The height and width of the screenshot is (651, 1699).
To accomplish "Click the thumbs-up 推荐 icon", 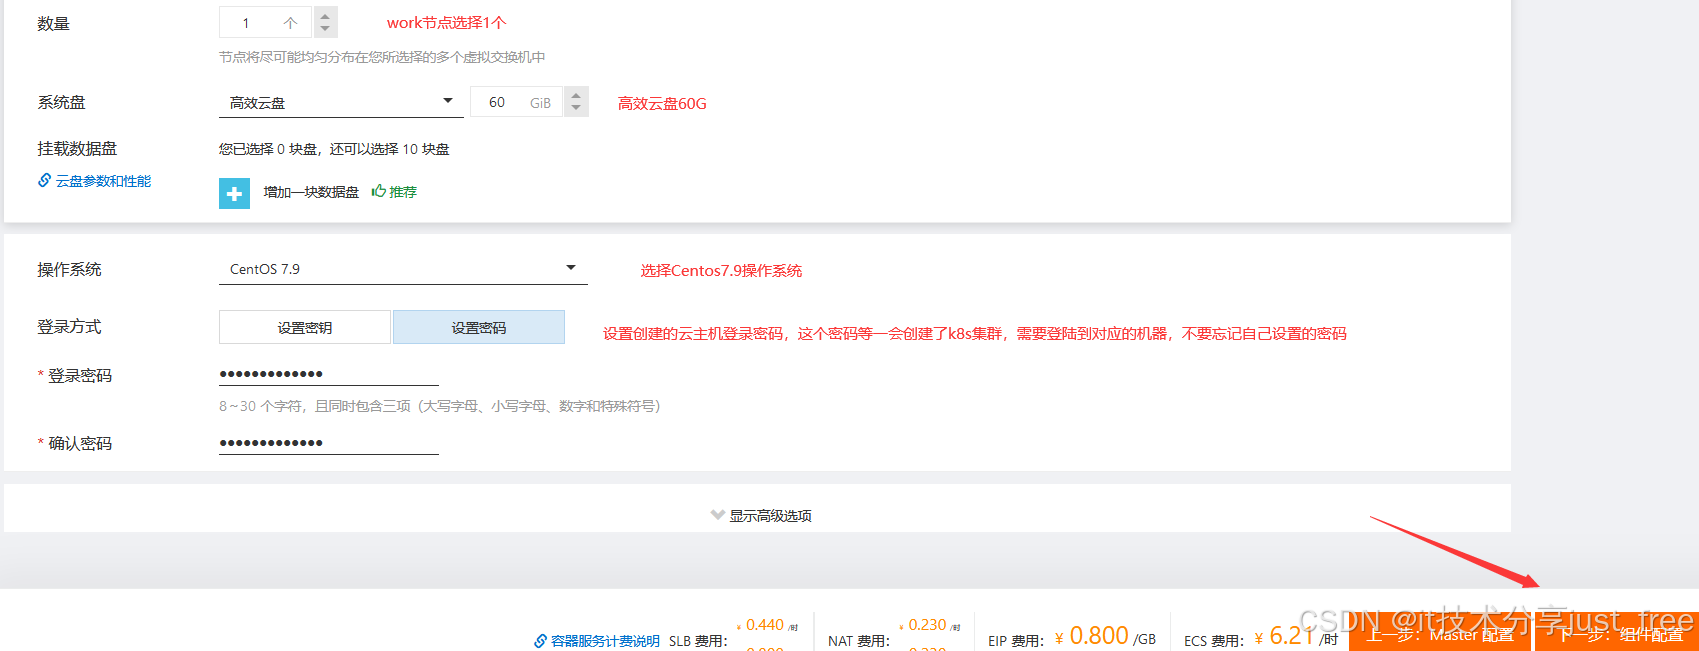I will (378, 191).
